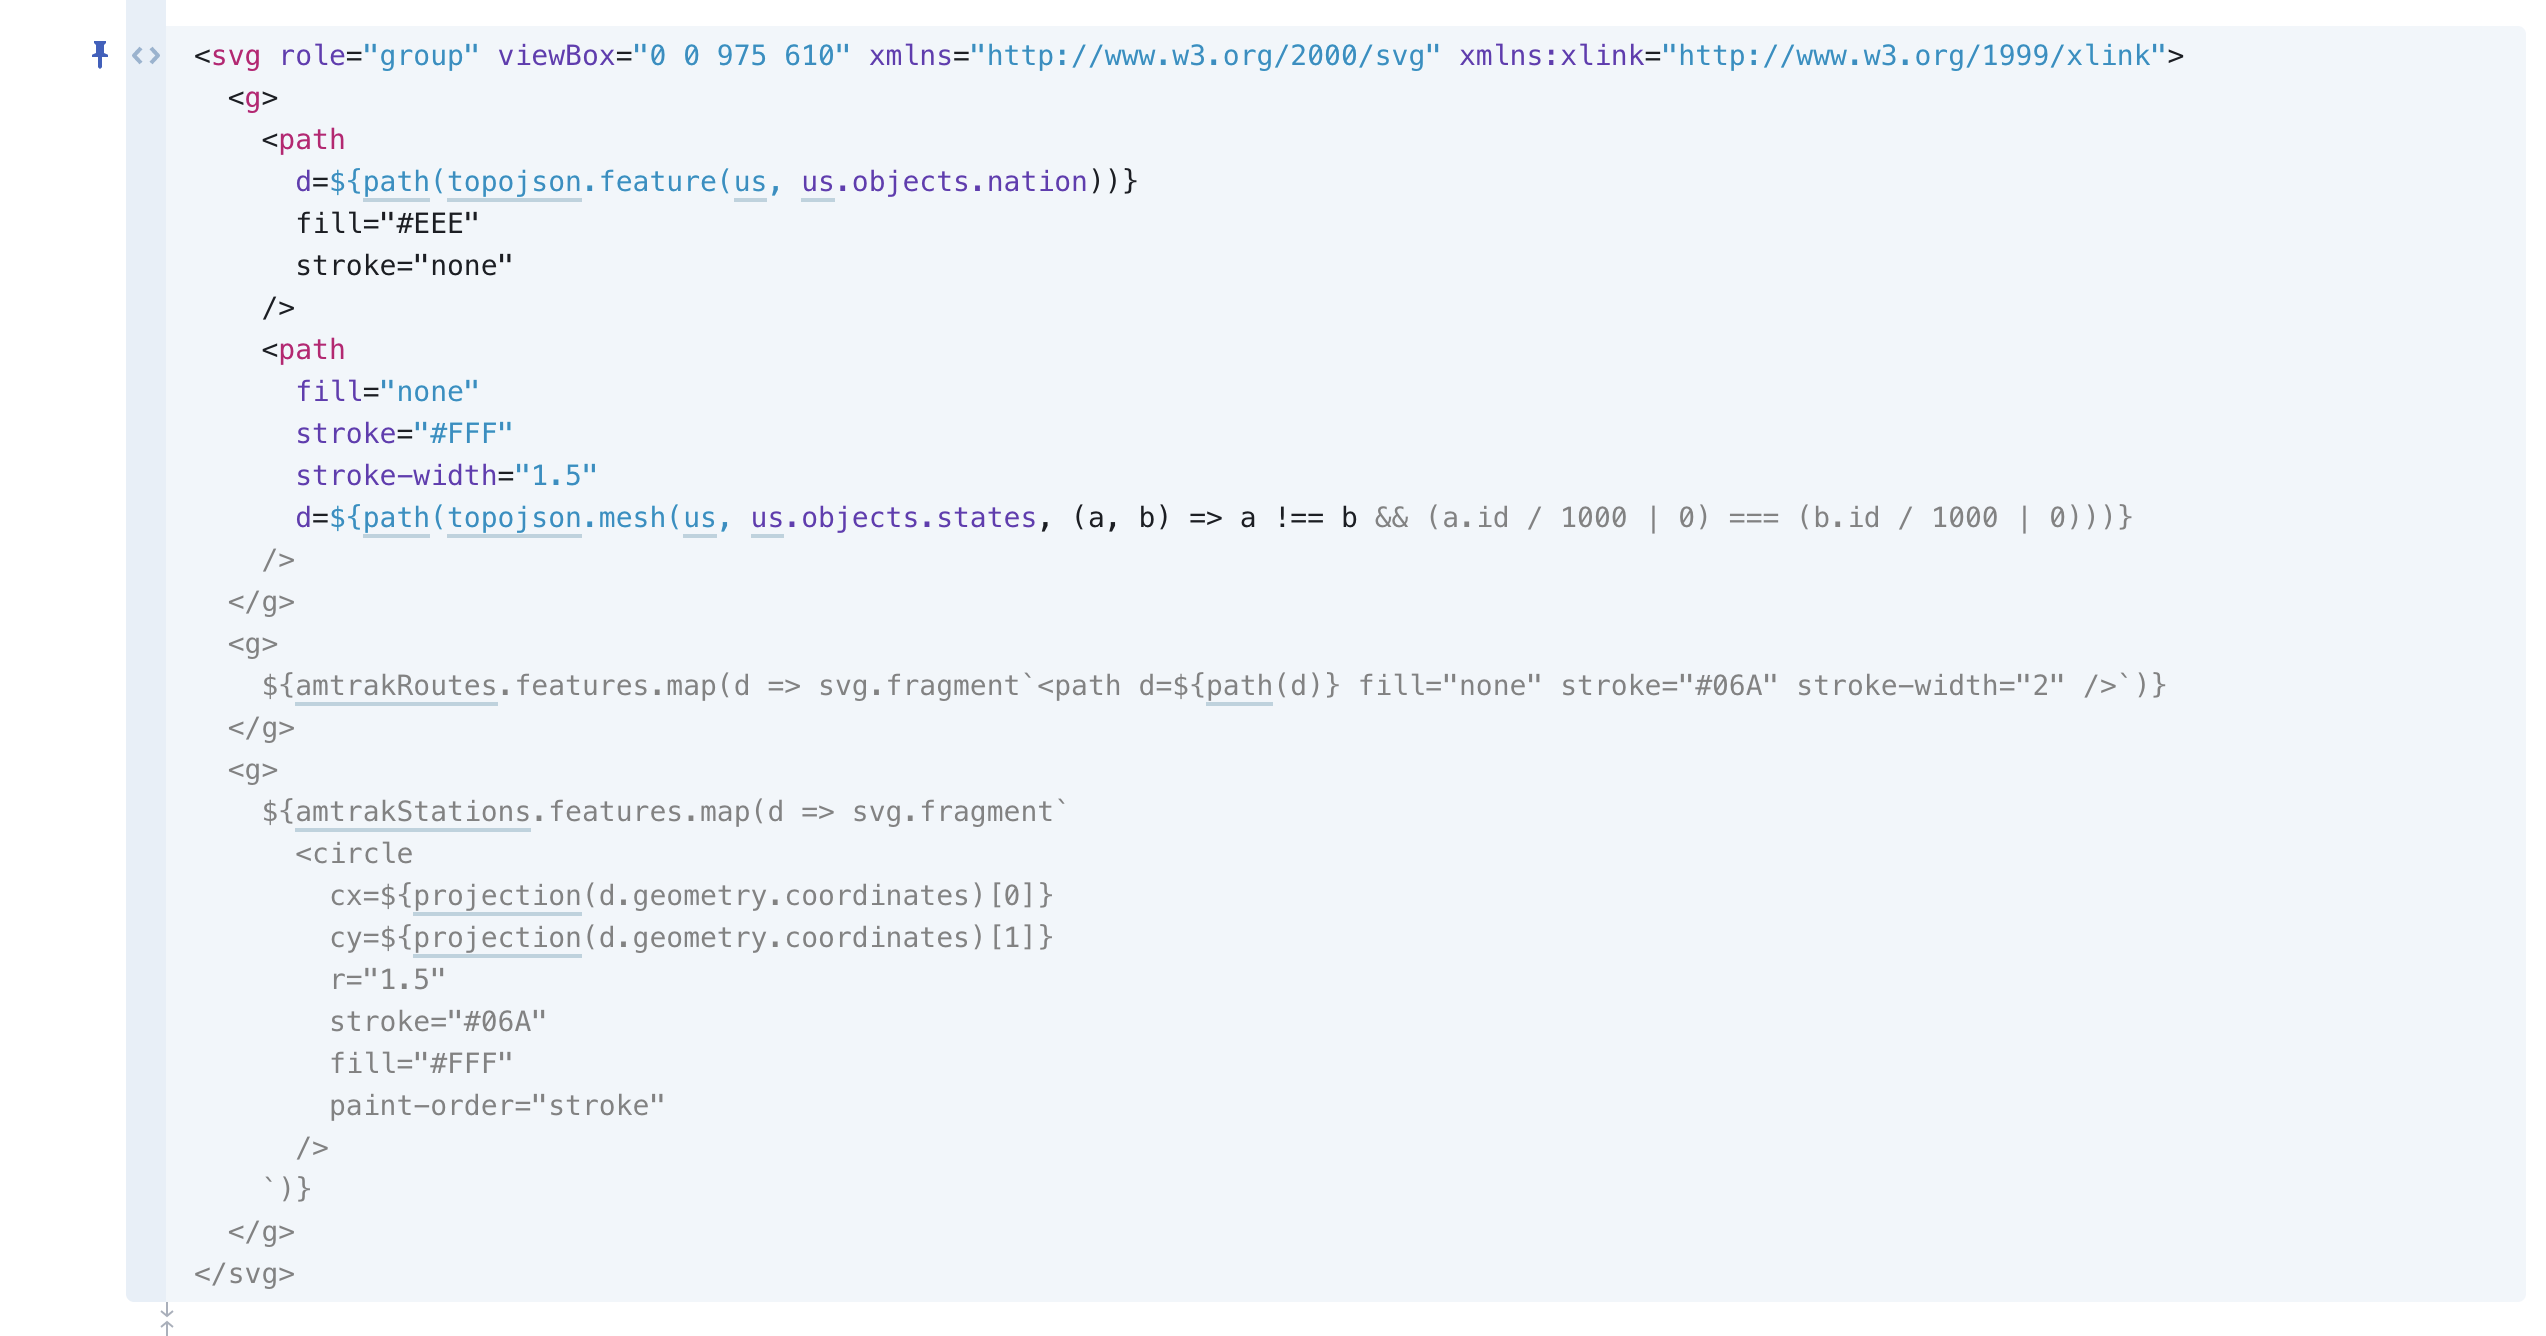Click the closing </svg> tag
This screenshot has width=2546, height=1336.
(x=244, y=1274)
